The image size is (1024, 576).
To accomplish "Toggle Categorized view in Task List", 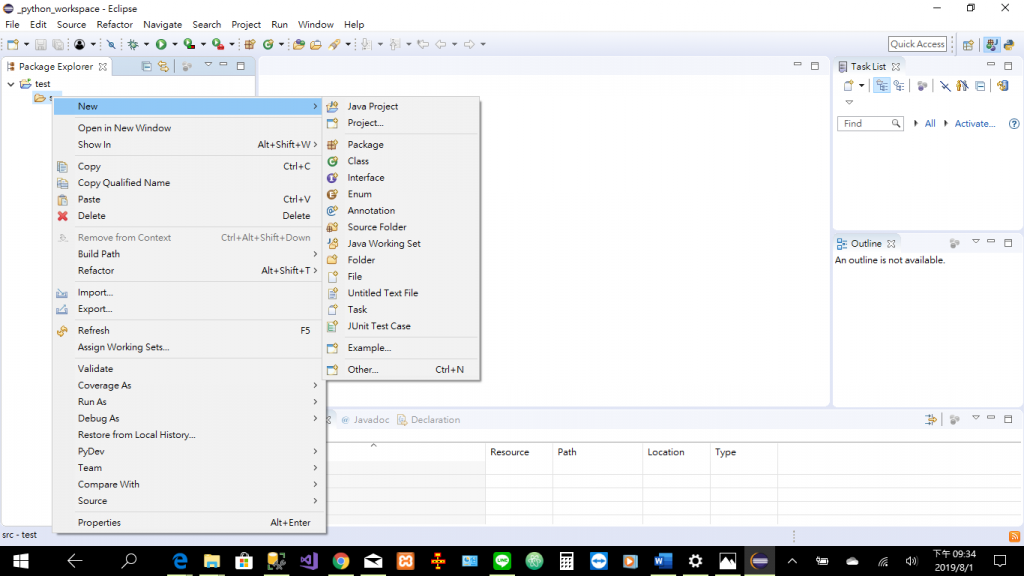I will click(882, 86).
